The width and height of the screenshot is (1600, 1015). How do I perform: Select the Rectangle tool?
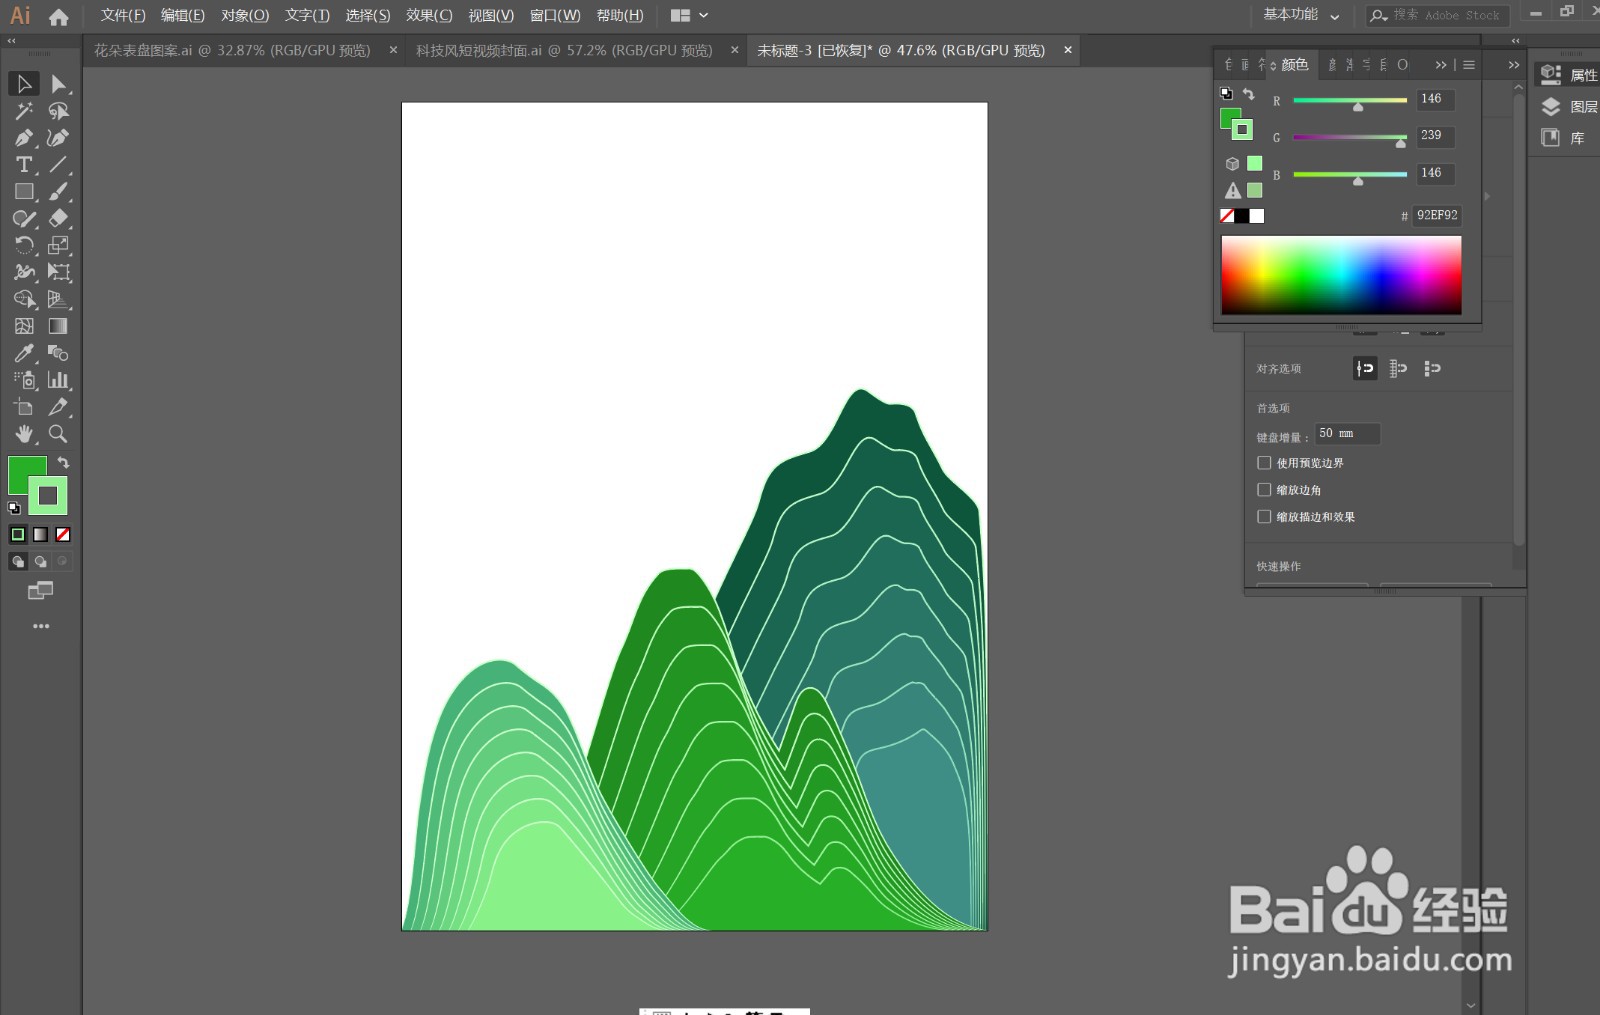click(x=24, y=192)
